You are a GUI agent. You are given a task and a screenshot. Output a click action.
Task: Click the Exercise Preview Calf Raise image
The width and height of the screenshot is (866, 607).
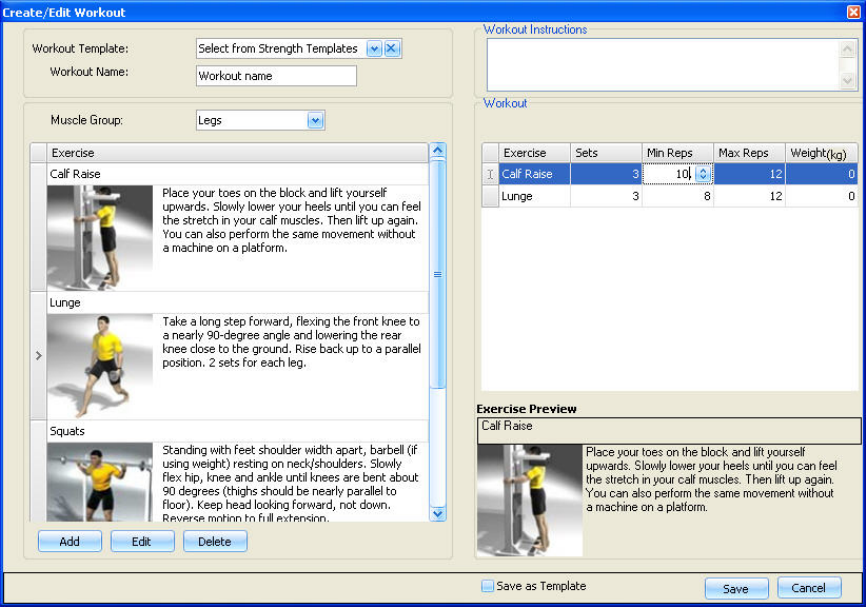tap(530, 500)
